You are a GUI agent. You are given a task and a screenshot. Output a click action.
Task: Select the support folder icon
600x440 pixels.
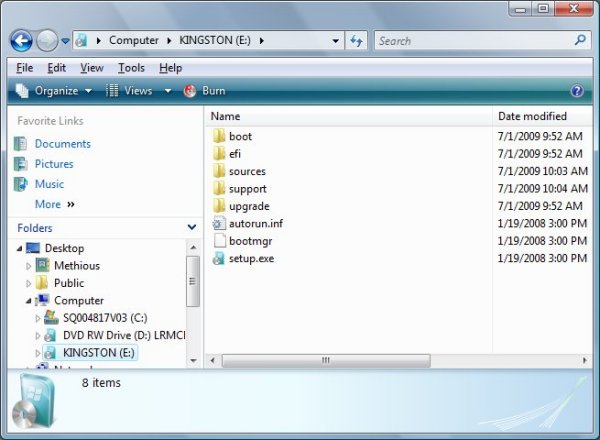(x=219, y=189)
